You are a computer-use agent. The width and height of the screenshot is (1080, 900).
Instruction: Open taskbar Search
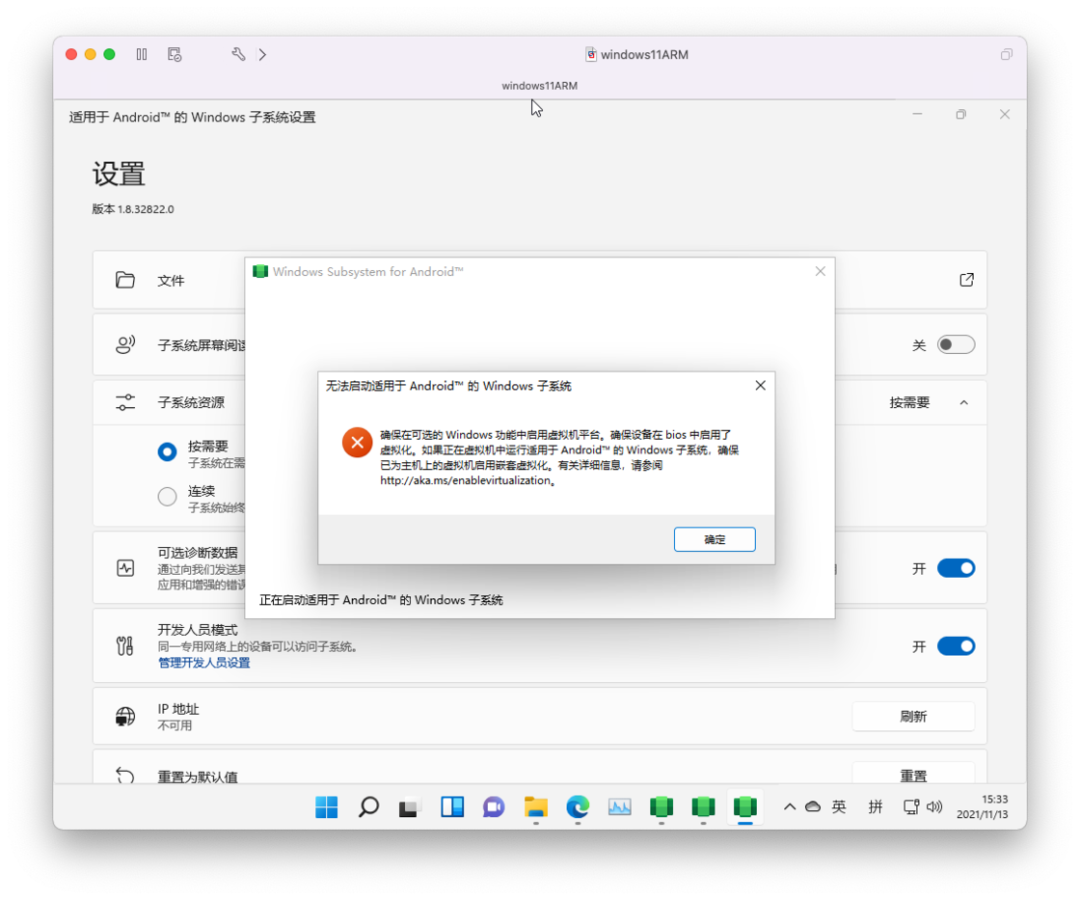tap(368, 806)
